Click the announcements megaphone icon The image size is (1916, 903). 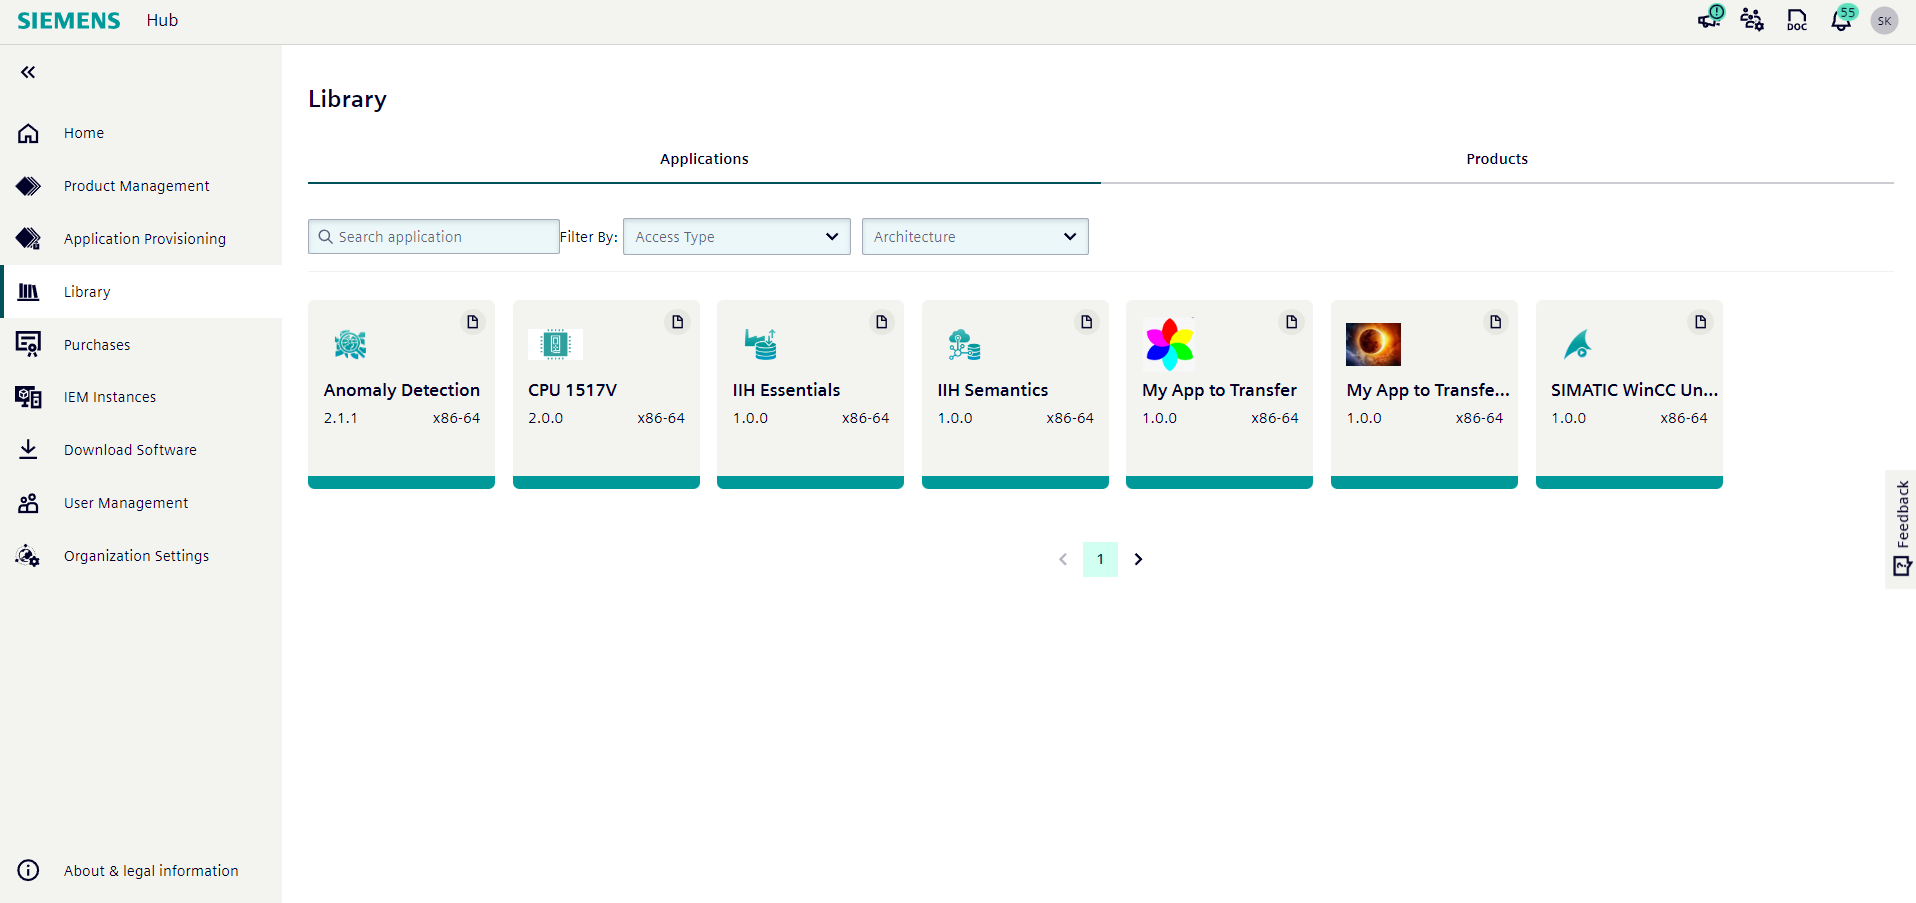[1709, 19]
